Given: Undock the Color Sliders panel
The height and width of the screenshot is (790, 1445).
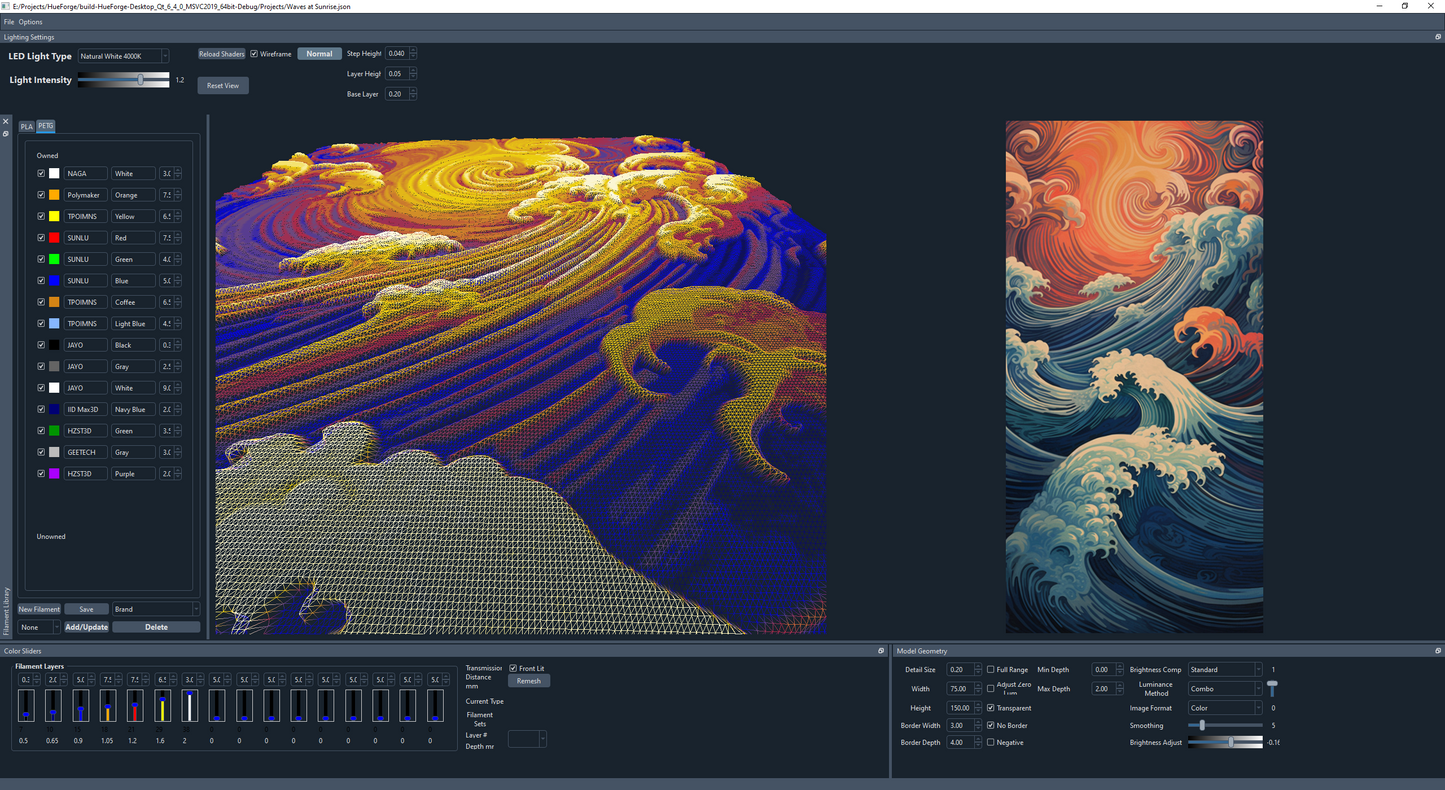Looking at the screenshot, I should [x=880, y=650].
